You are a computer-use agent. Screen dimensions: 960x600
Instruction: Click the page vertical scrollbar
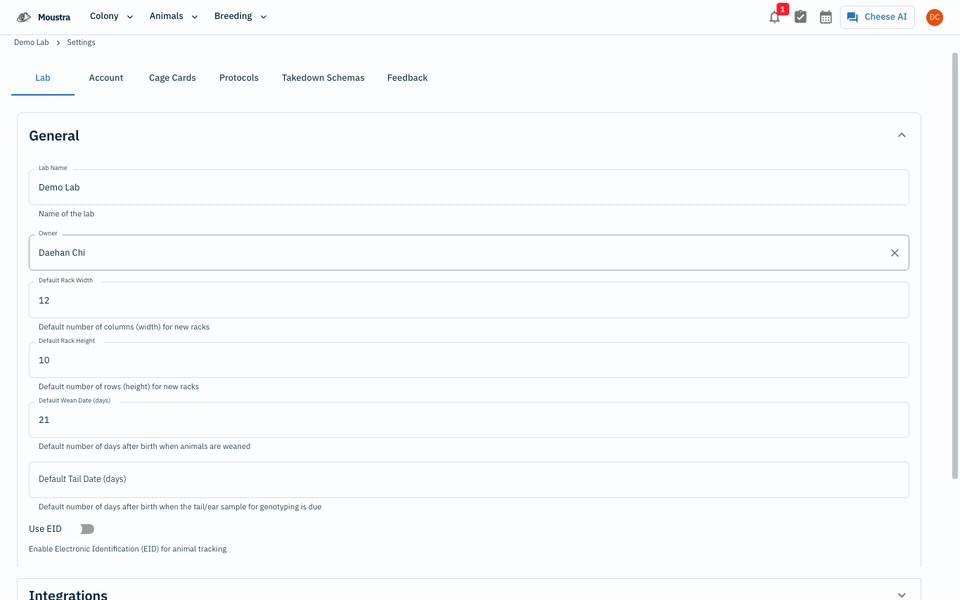[x=954, y=266]
